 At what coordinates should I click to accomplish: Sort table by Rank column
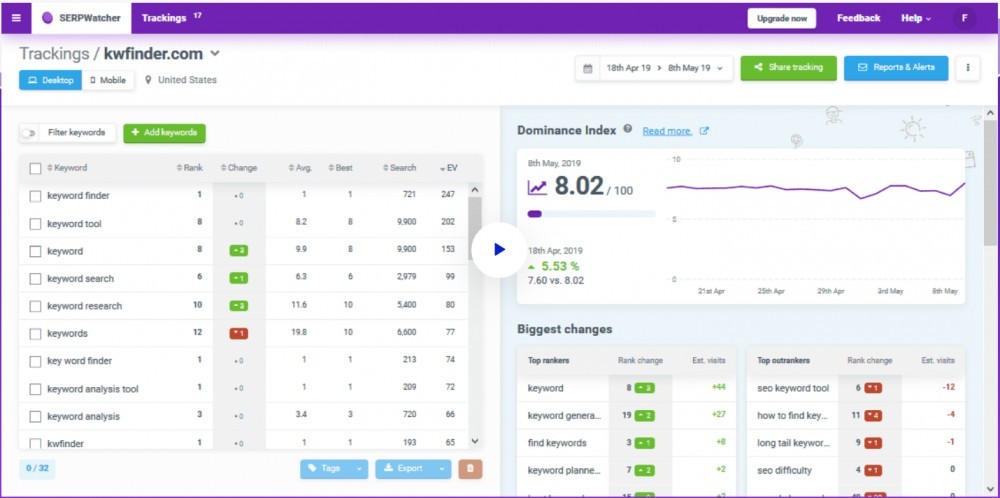pos(189,168)
